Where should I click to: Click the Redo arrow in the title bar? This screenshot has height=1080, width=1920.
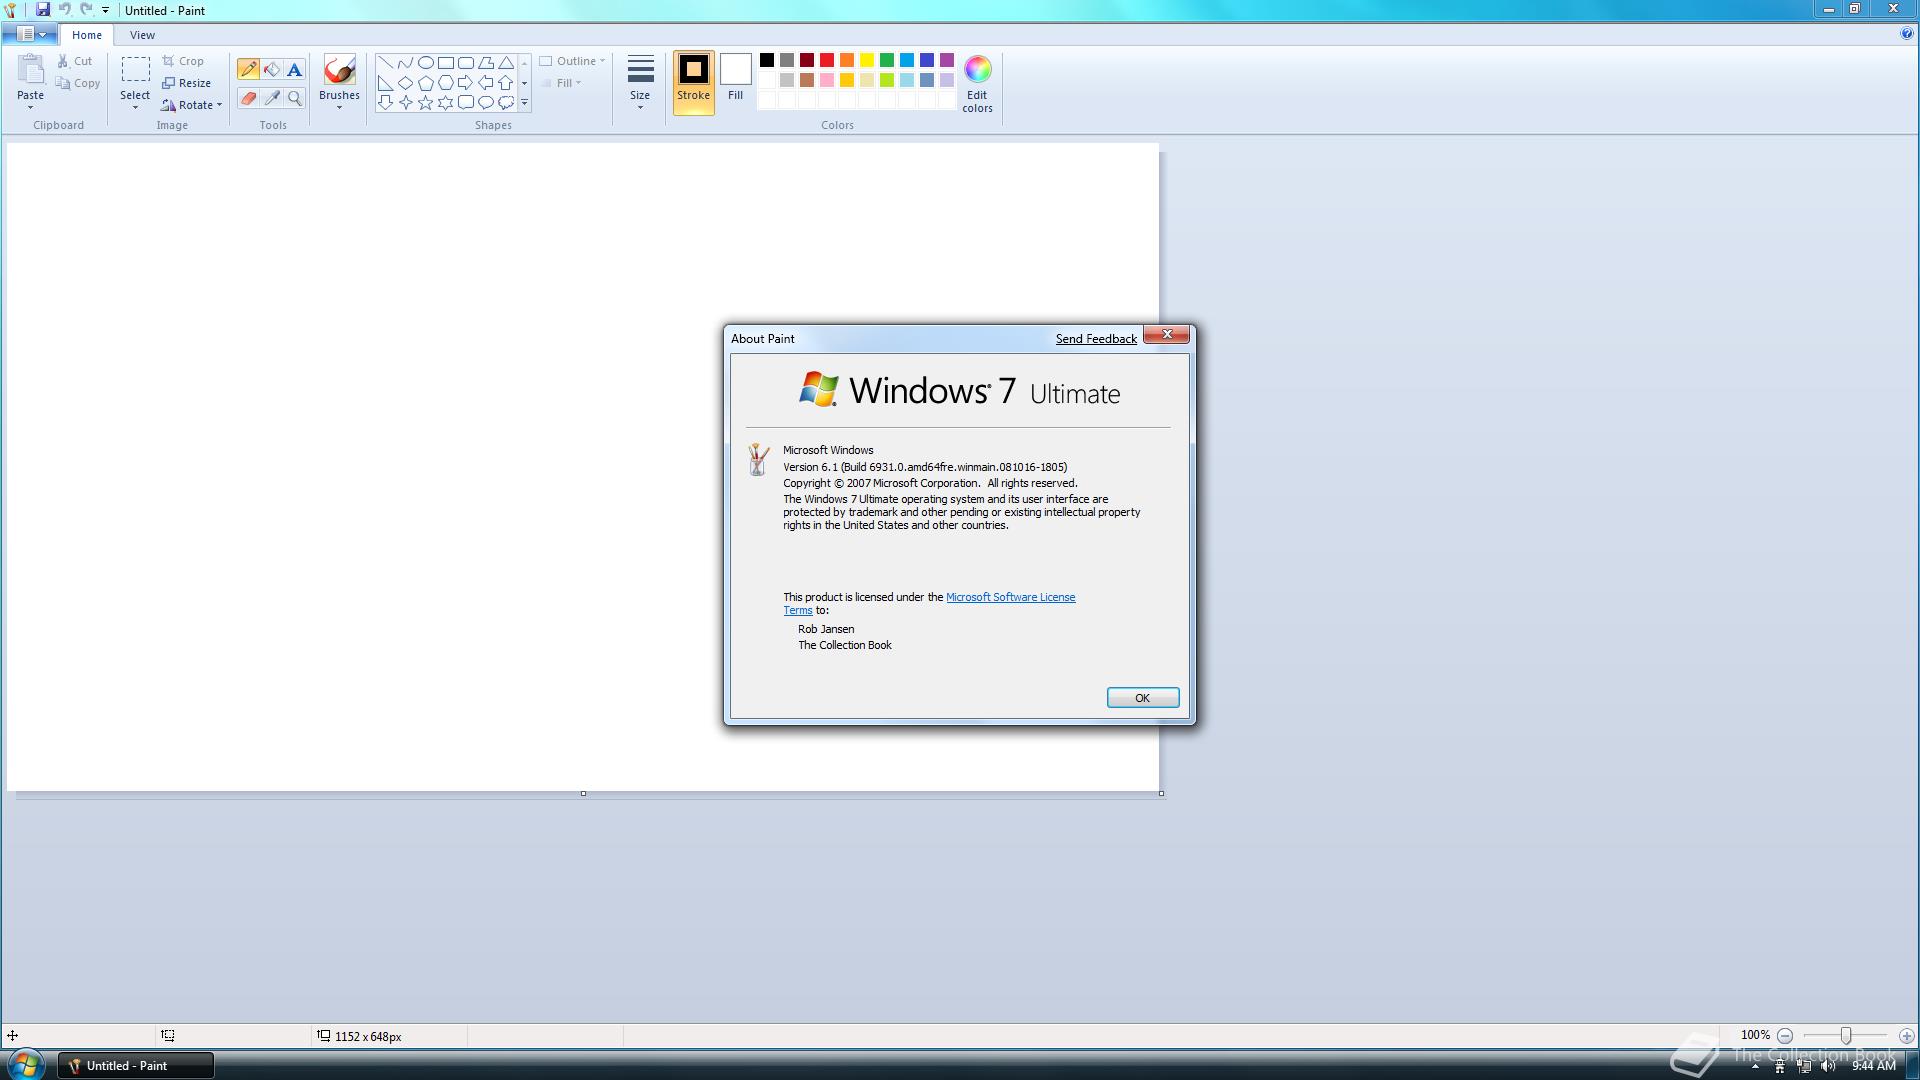coord(86,10)
